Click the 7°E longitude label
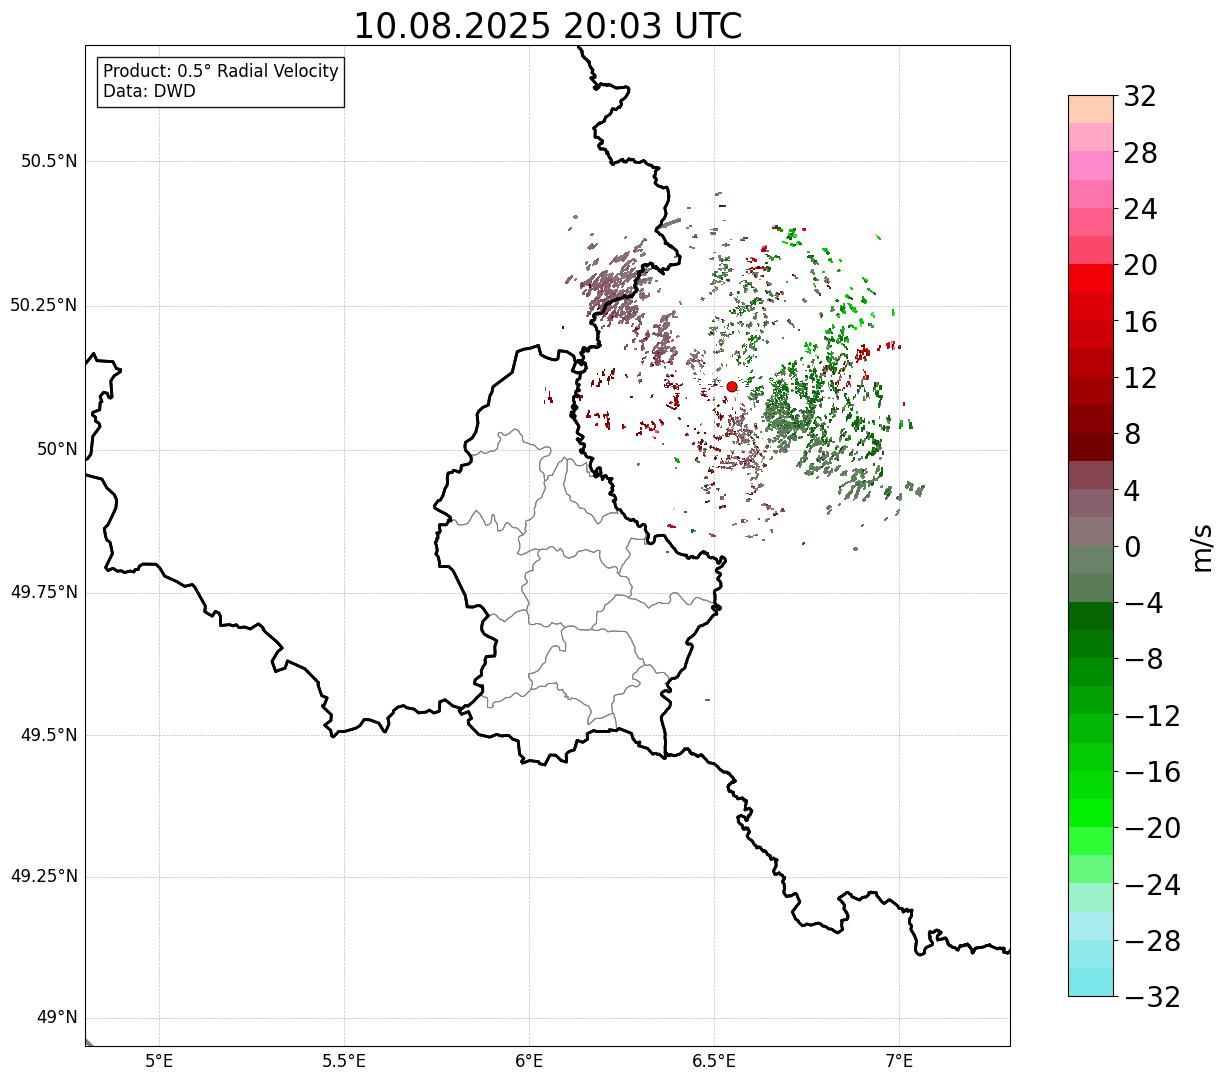Image resolution: width=1225 pixels, height=1081 pixels. (x=900, y=1061)
